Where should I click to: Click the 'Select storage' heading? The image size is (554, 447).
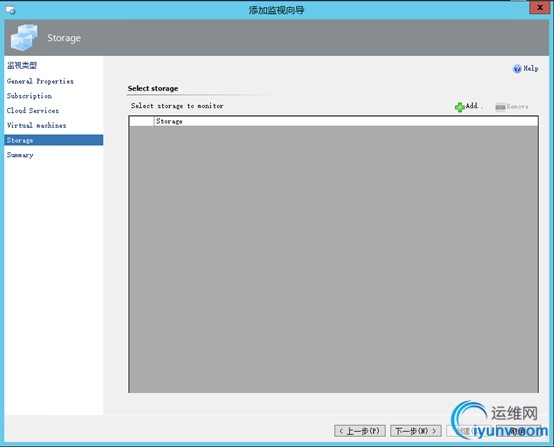(x=153, y=88)
